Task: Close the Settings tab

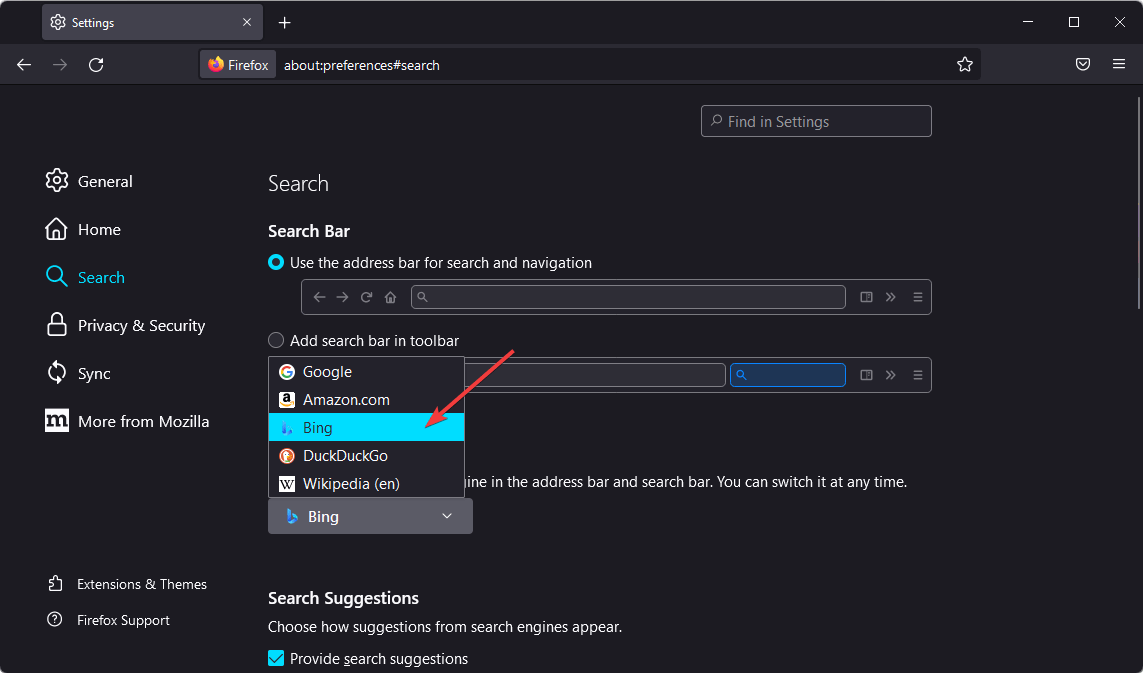Action: click(x=247, y=23)
